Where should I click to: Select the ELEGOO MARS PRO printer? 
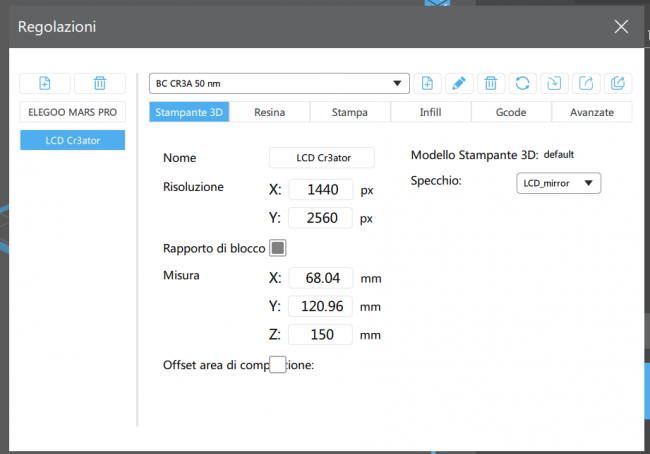point(73,112)
